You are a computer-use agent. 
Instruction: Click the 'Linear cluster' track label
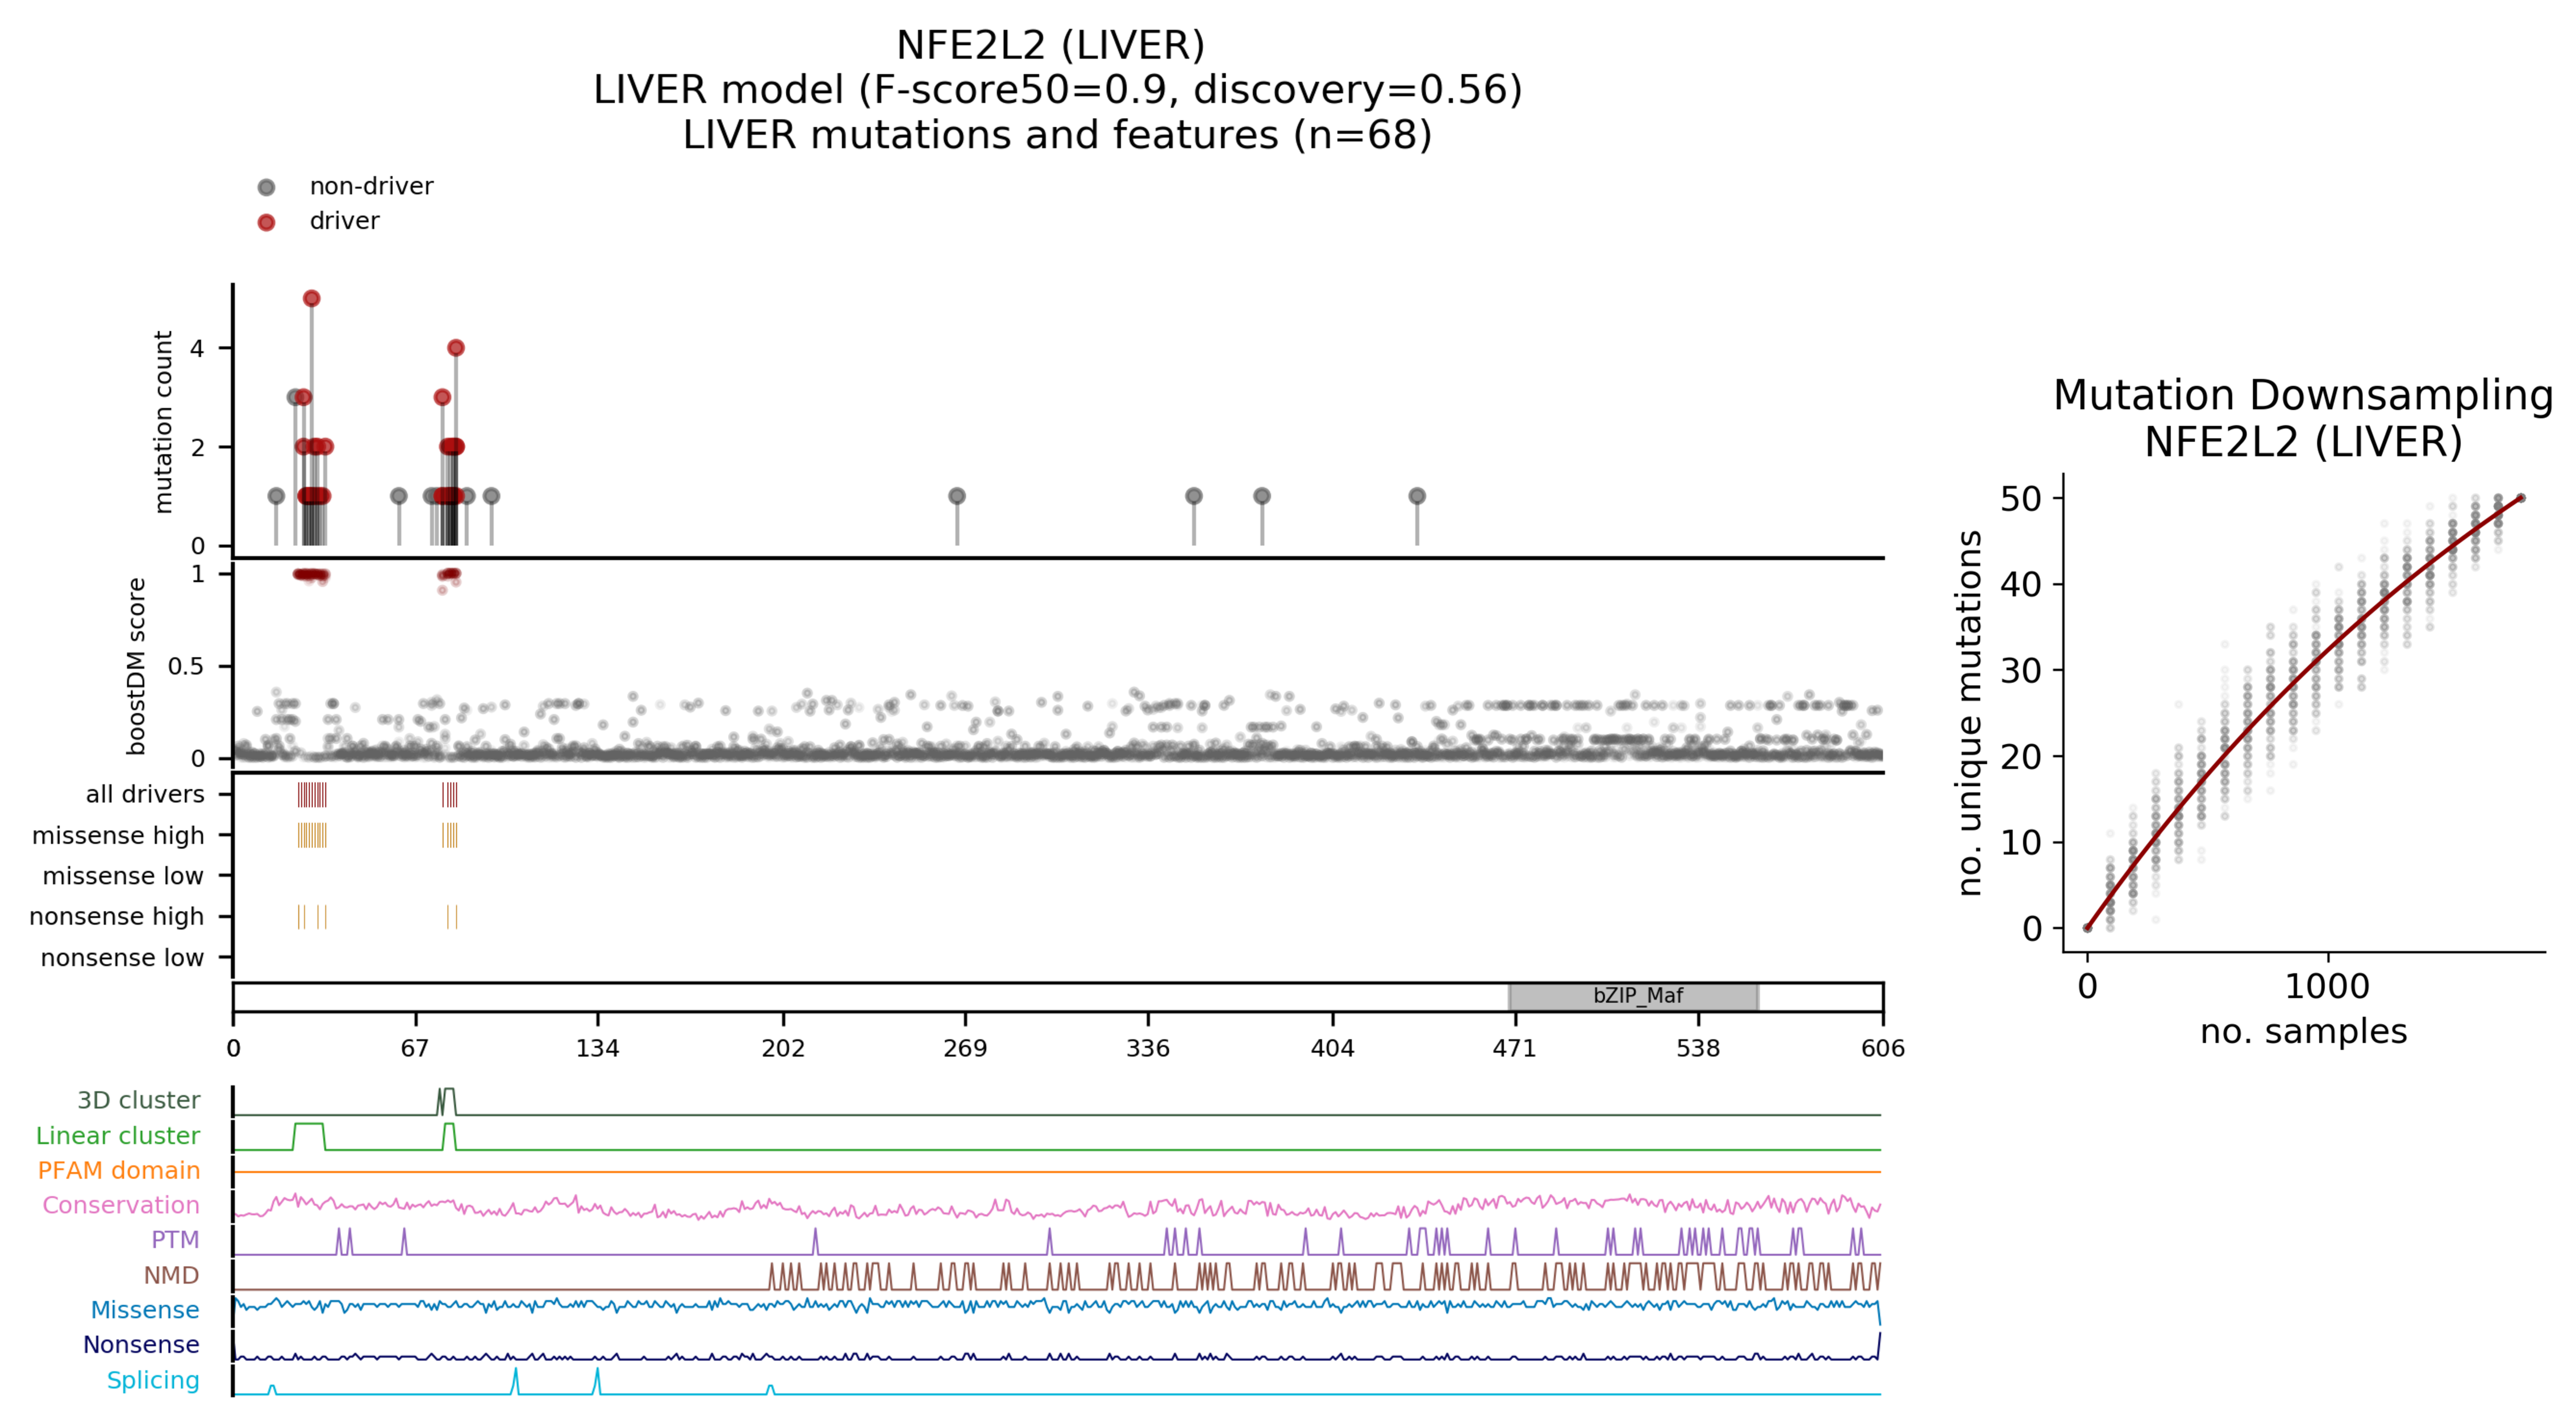[118, 1135]
